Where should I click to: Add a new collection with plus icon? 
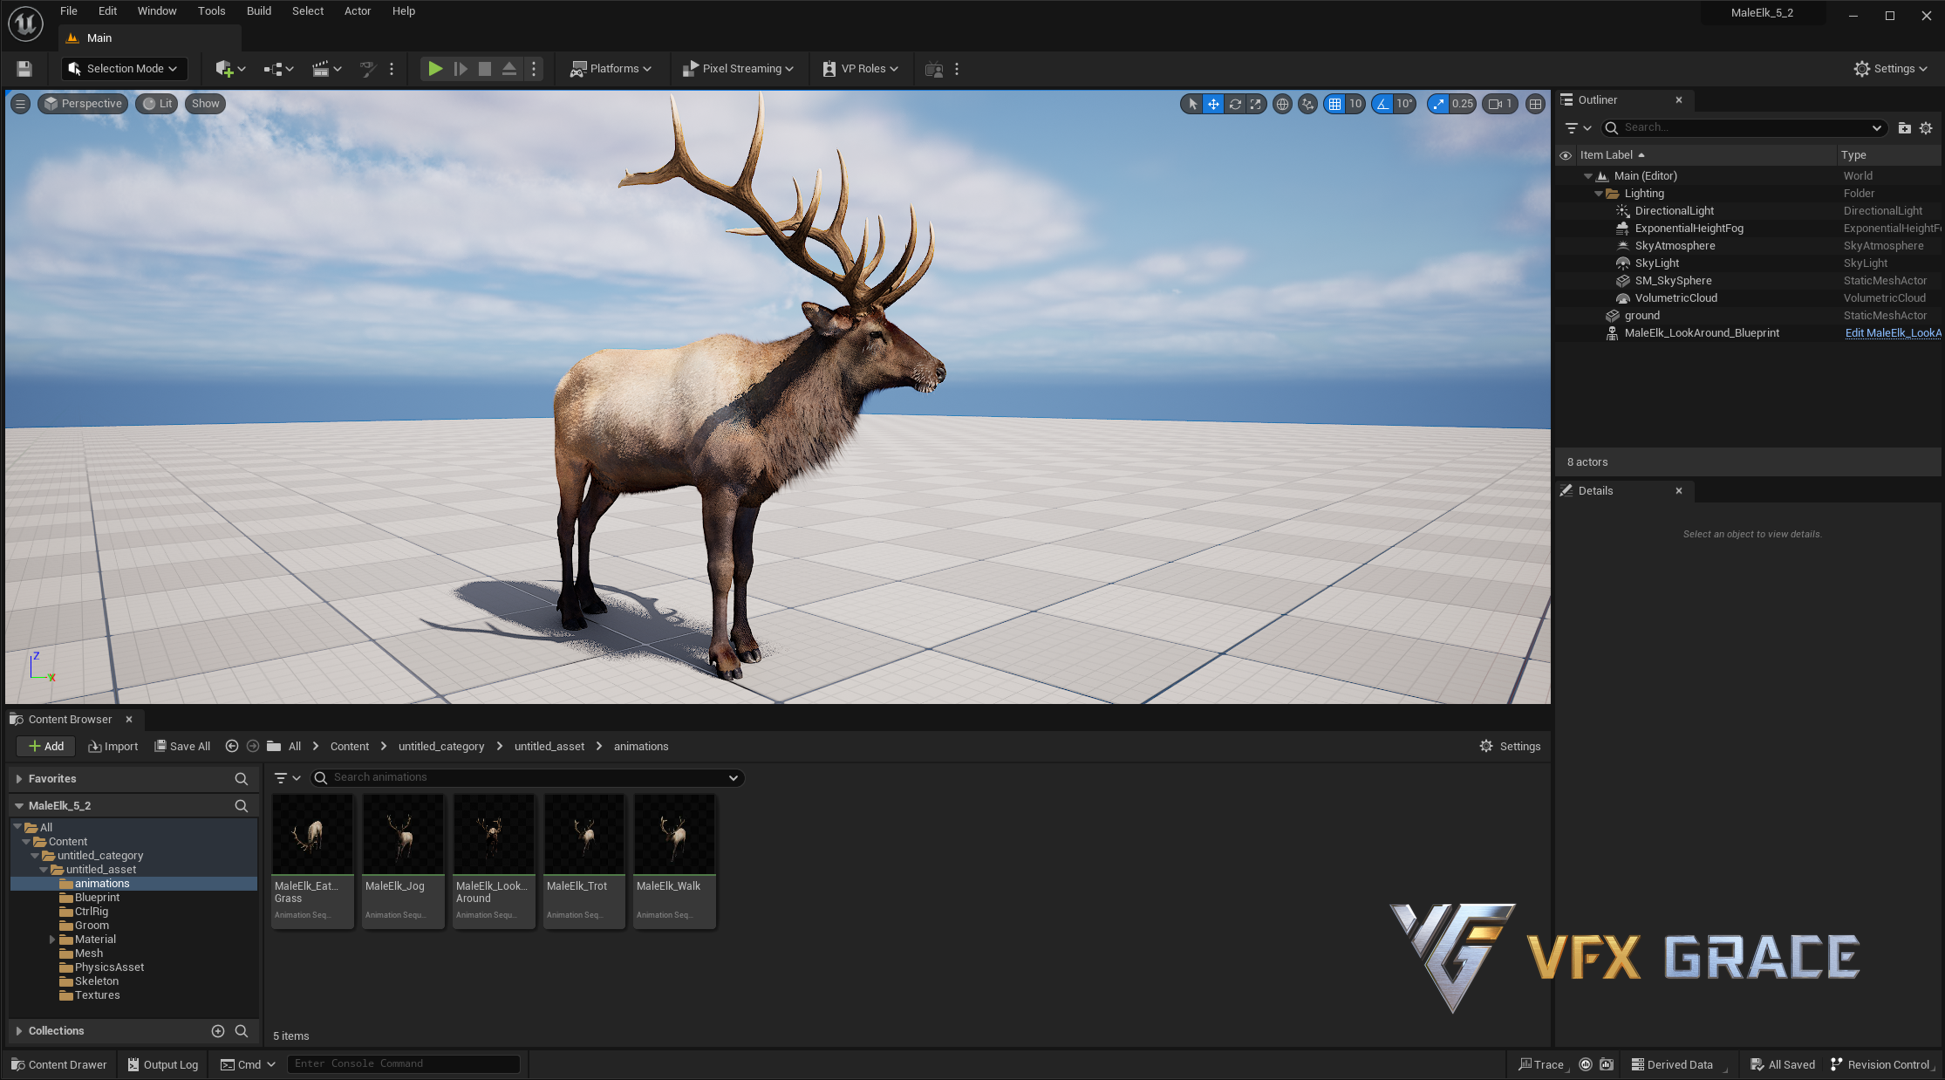click(x=218, y=1031)
